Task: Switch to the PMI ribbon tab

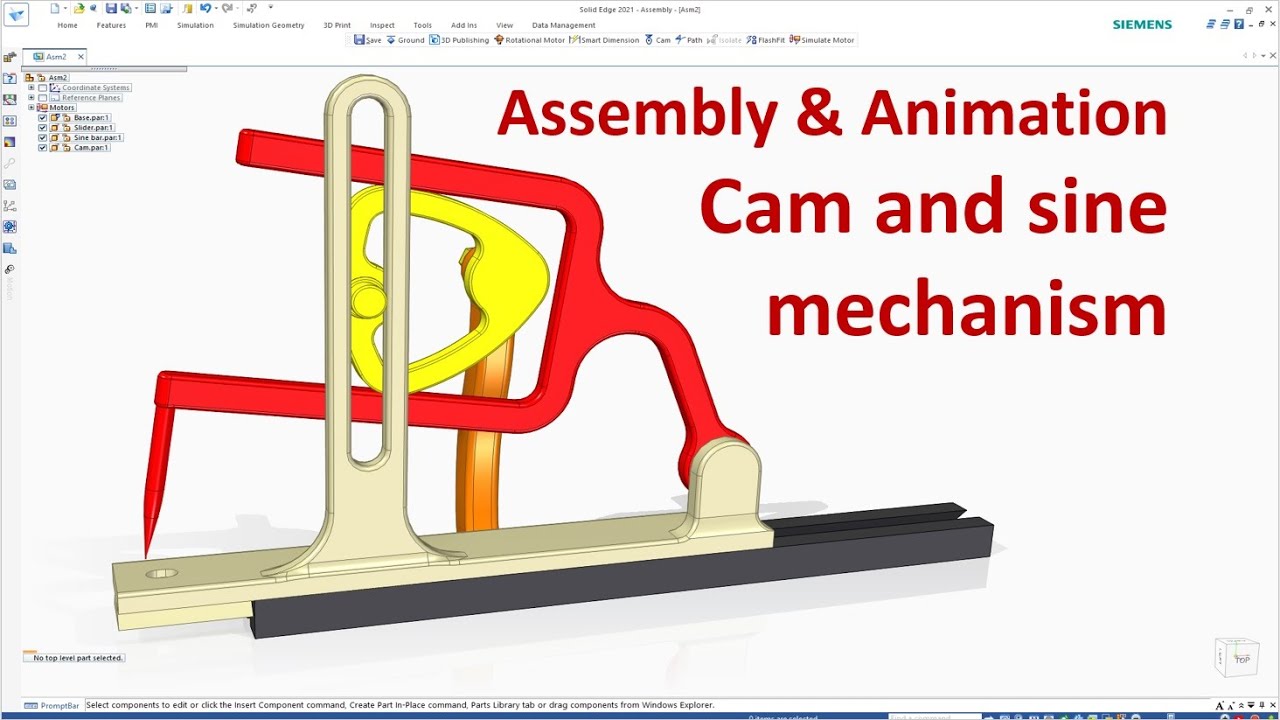Action: (151, 25)
